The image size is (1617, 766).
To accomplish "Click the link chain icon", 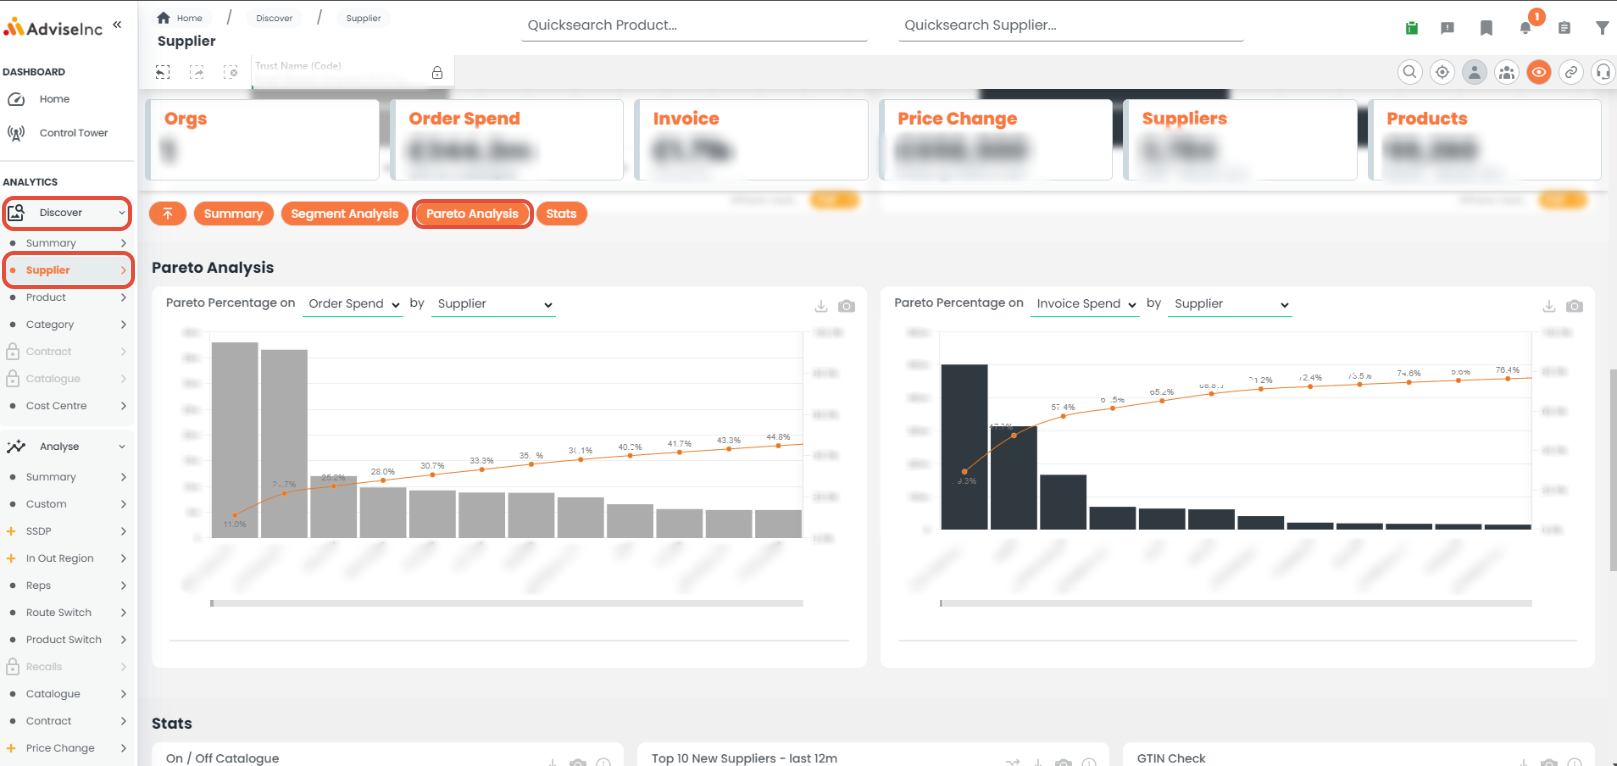I will 1571,72.
